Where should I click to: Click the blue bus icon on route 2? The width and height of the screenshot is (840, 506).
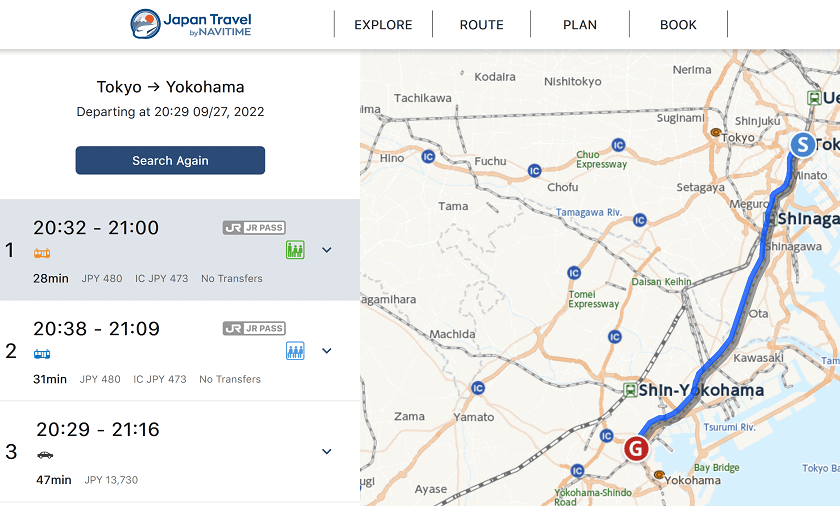(42, 354)
